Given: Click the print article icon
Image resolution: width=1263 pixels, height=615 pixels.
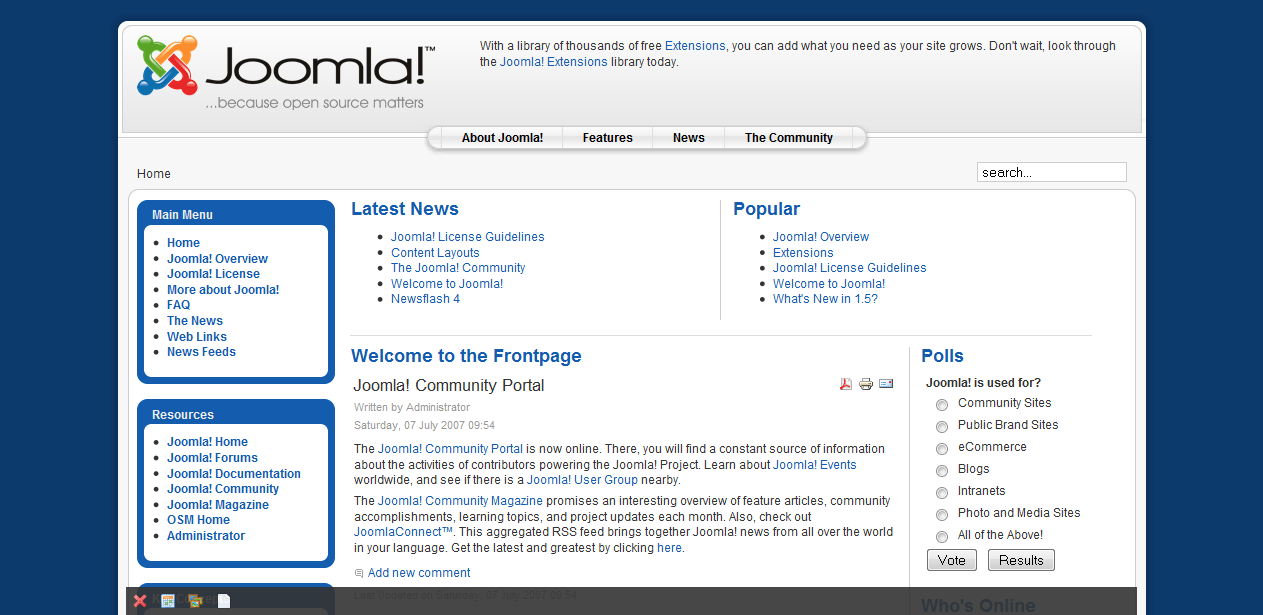Looking at the screenshot, I should (866, 384).
